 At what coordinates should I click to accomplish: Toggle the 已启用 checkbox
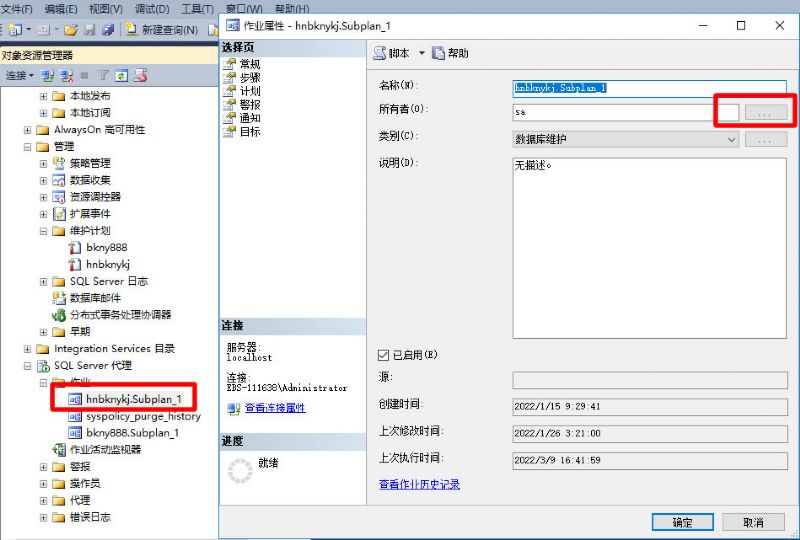384,355
